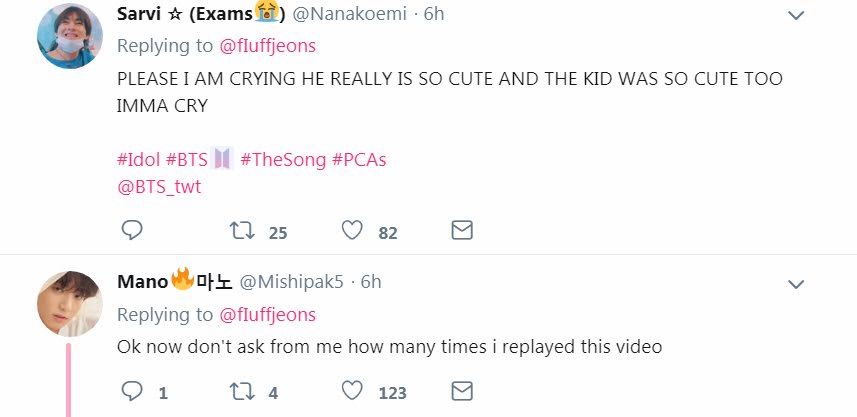
Task: Like Mano's tweet with 123 likes
Action: click(352, 391)
